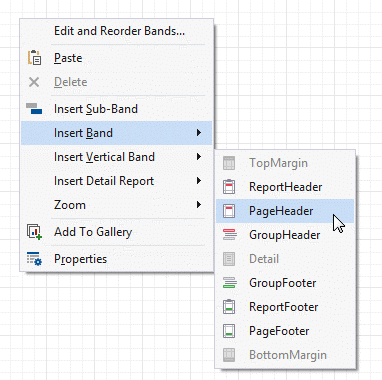
Task: Select BottomMargin in the band submenu
Action: (285, 355)
